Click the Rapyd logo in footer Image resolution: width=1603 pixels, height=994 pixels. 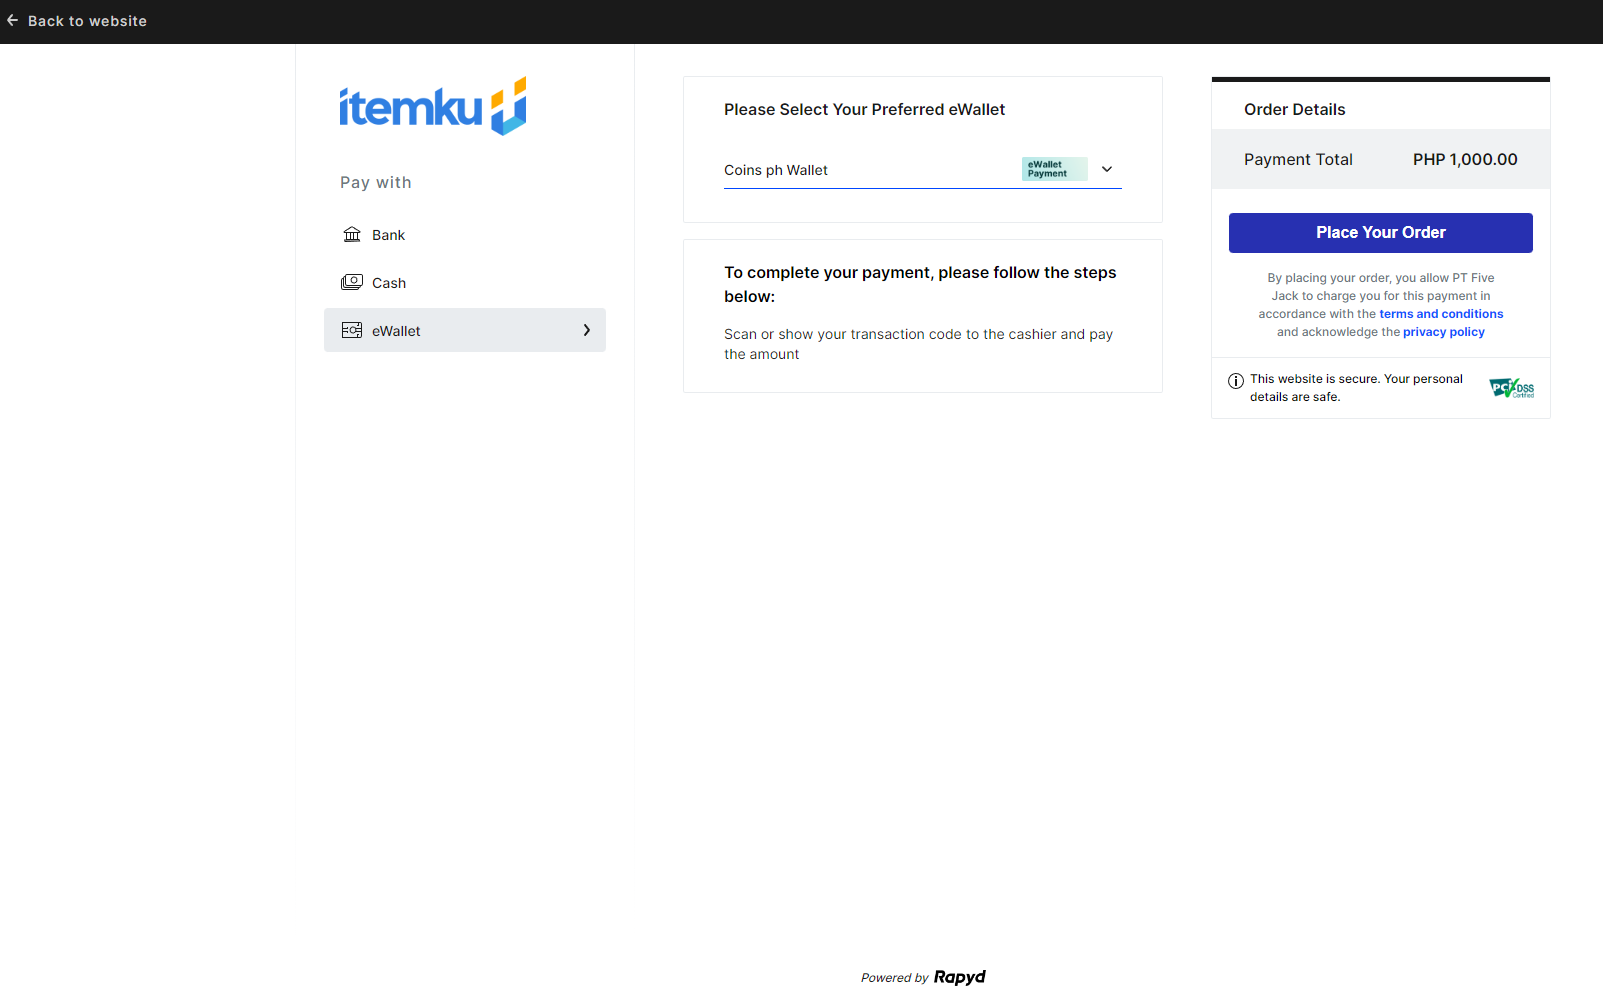(960, 977)
